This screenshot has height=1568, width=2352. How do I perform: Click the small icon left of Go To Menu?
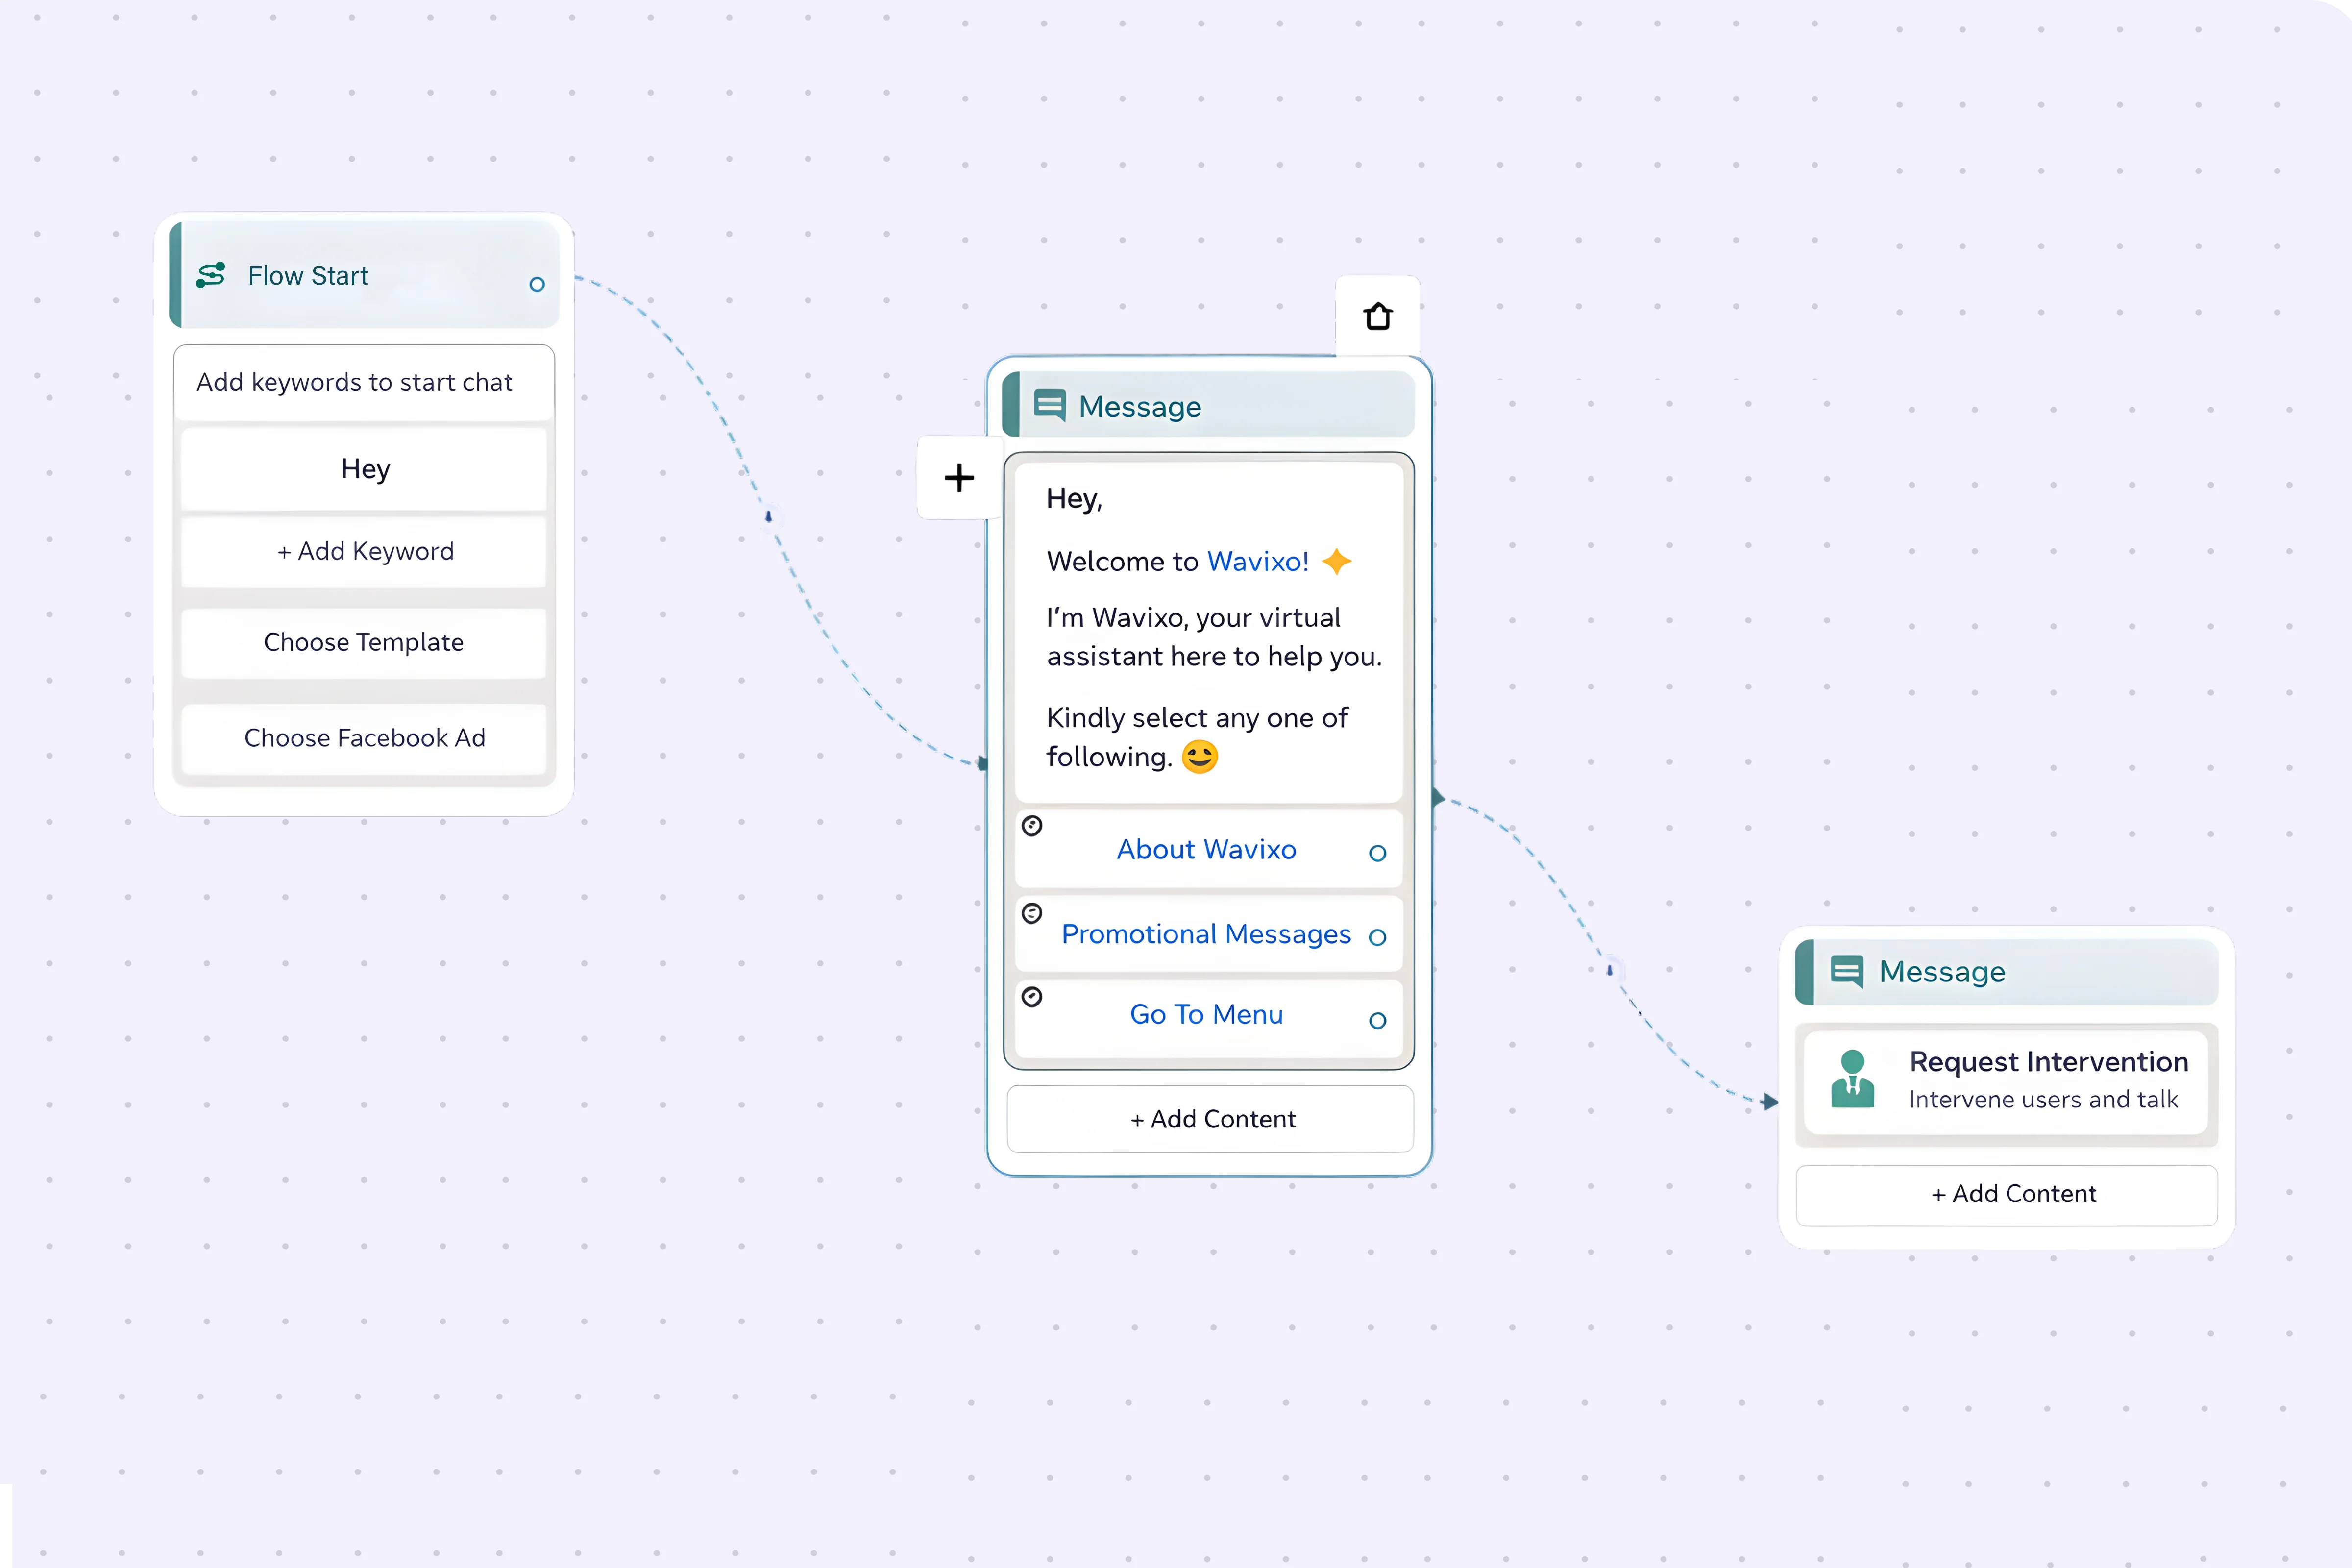pos(1032,997)
